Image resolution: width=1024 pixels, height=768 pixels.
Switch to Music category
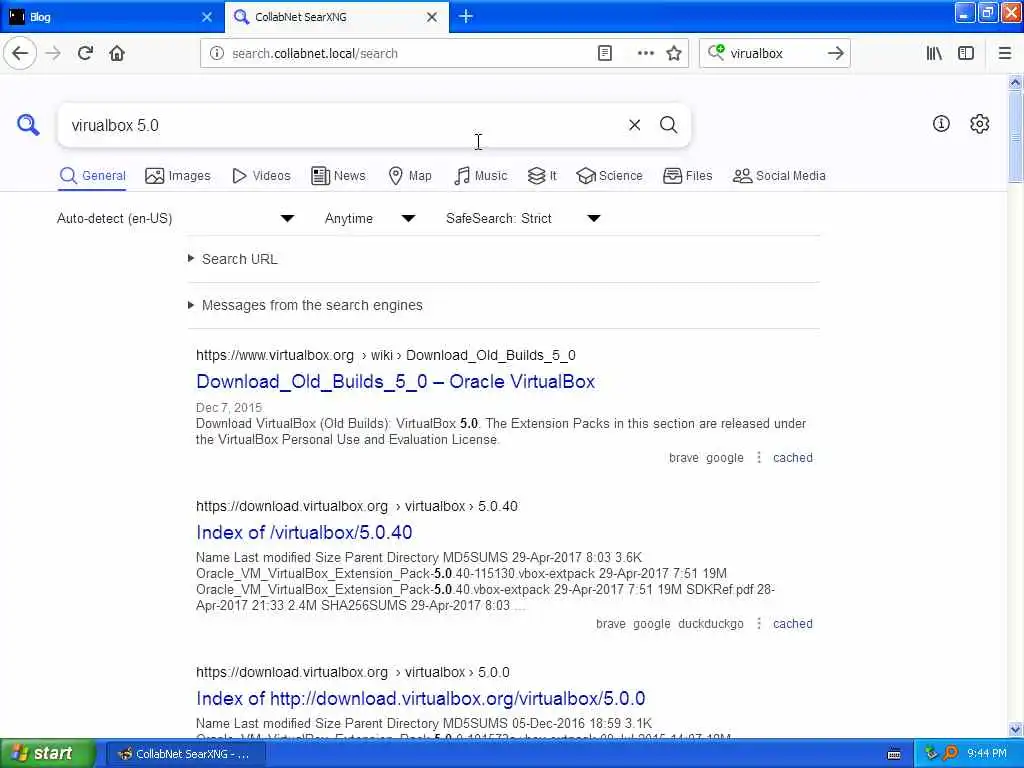(481, 175)
